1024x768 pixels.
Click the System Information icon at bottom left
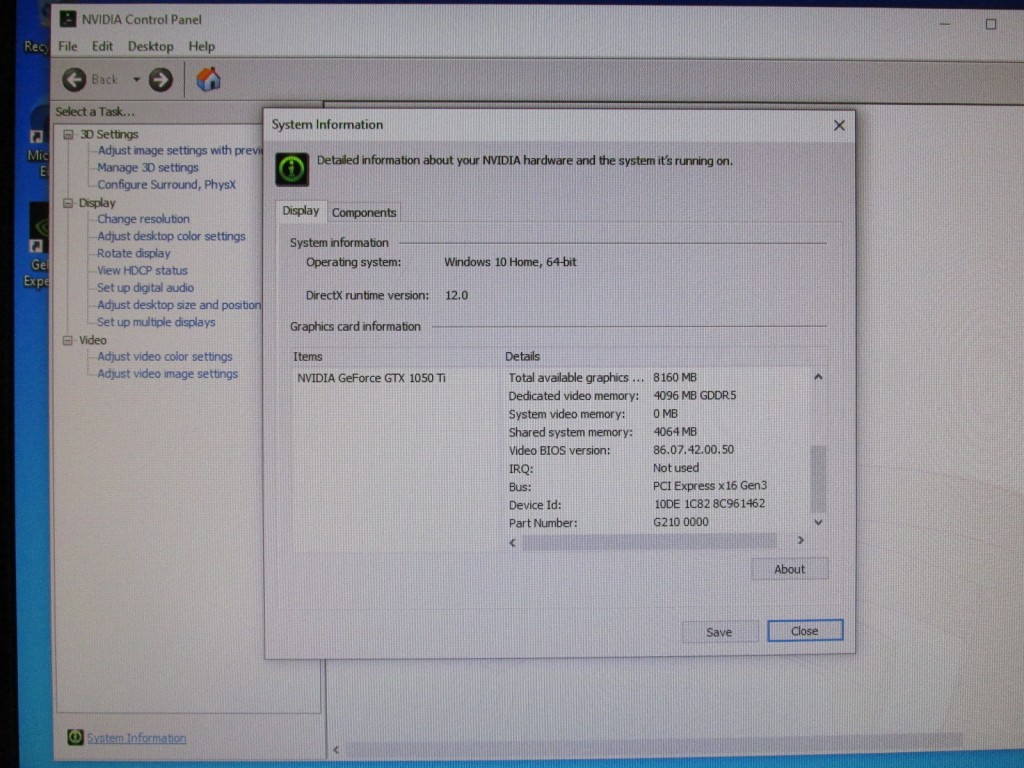(75, 737)
